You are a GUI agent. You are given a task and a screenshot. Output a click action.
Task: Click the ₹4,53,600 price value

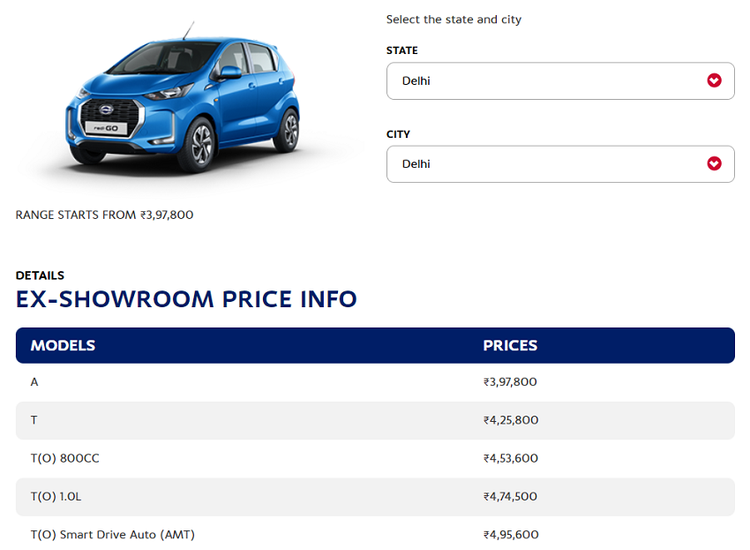click(510, 458)
